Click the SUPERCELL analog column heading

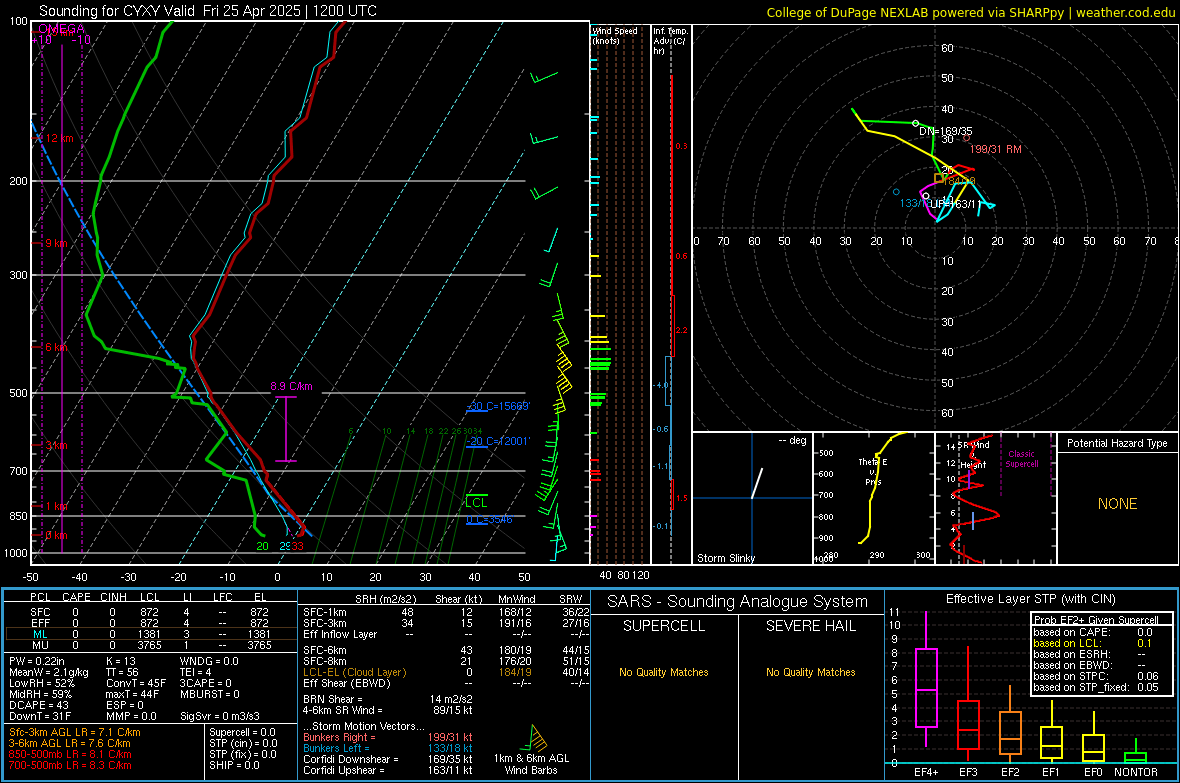click(664, 626)
